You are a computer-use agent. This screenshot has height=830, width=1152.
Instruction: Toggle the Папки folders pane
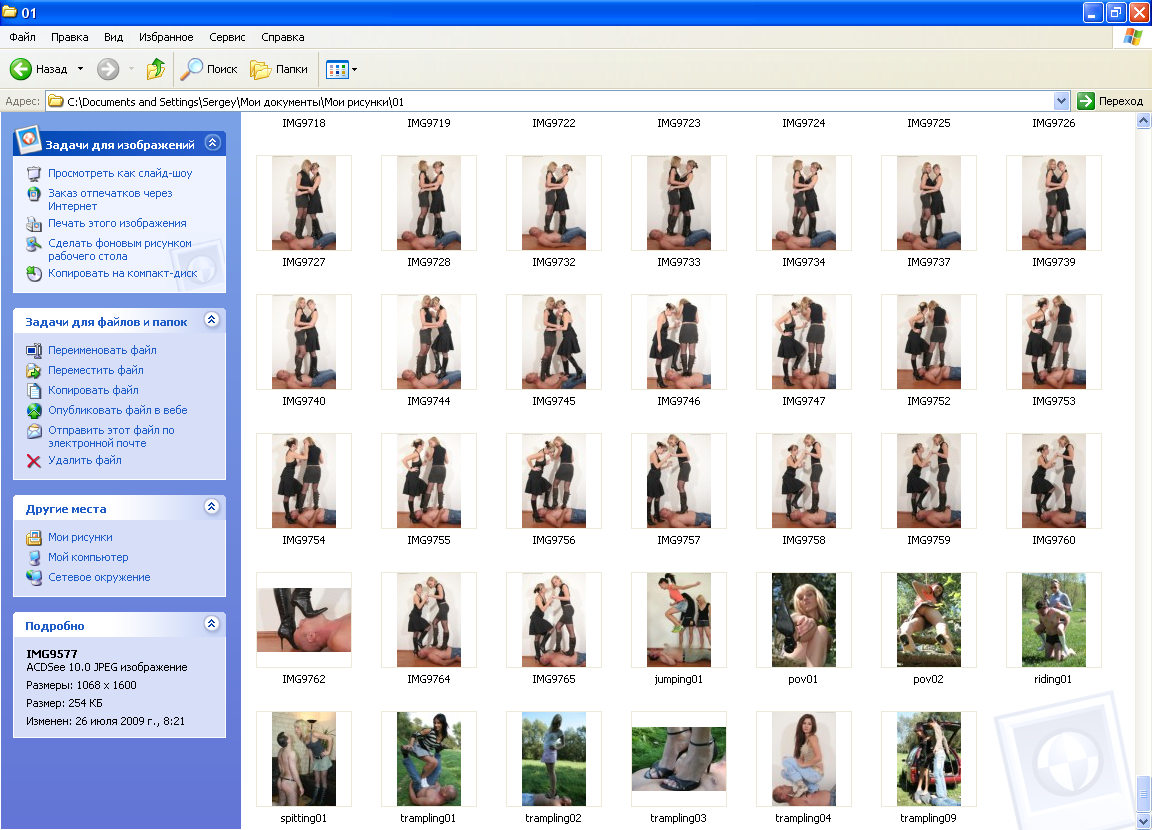279,69
